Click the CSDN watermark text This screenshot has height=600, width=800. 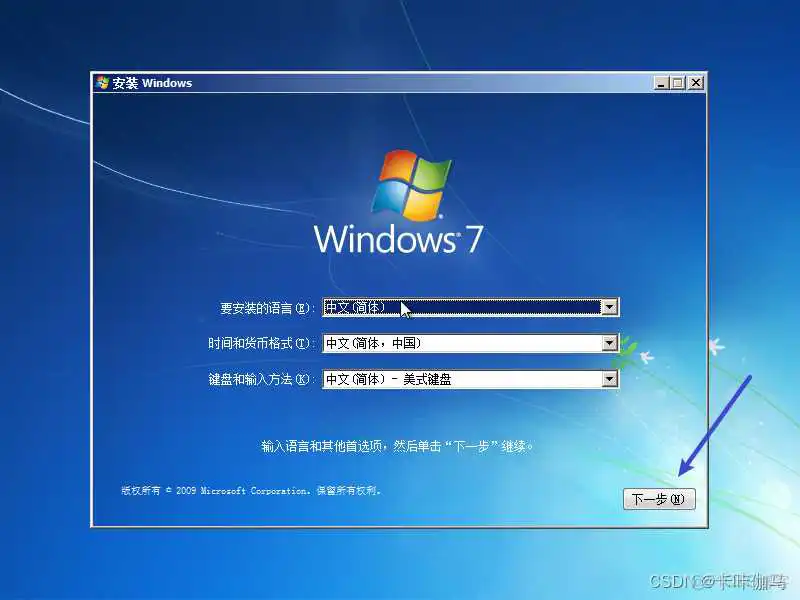pyautogui.click(x=720, y=578)
